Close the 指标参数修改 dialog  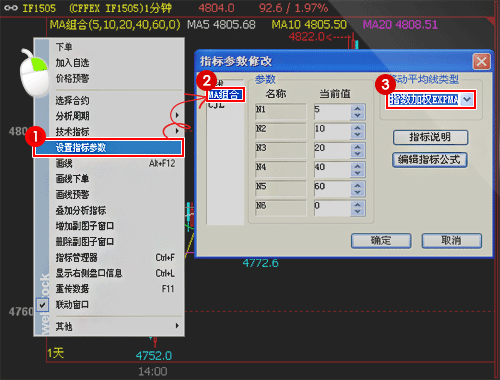coord(481,62)
